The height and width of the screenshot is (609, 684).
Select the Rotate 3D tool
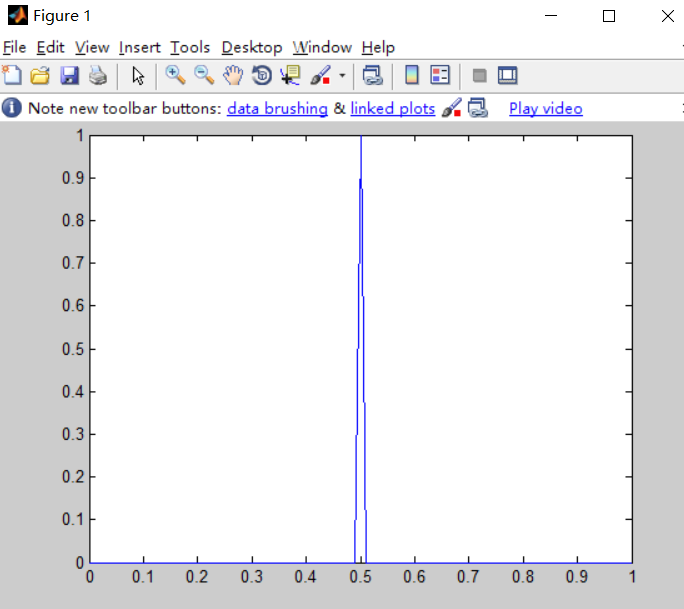262,75
